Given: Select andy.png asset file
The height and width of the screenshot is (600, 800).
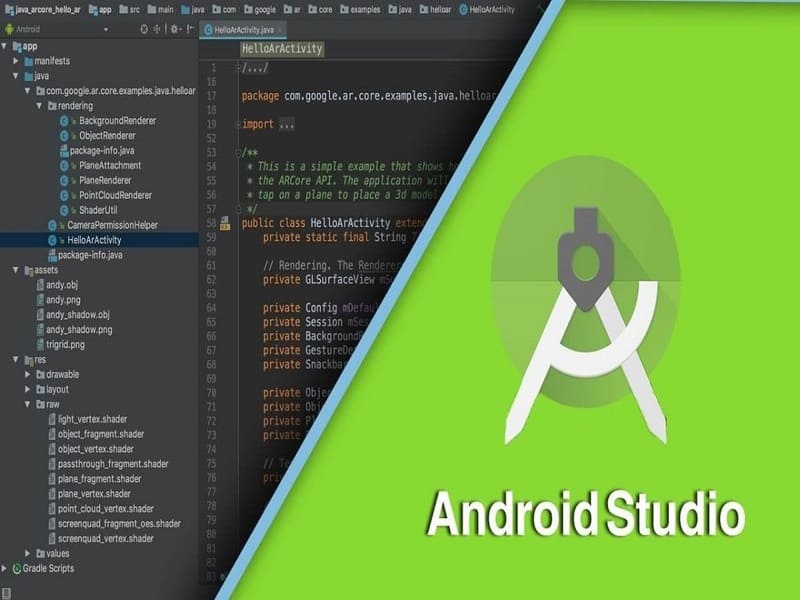Looking at the screenshot, I should (59, 300).
